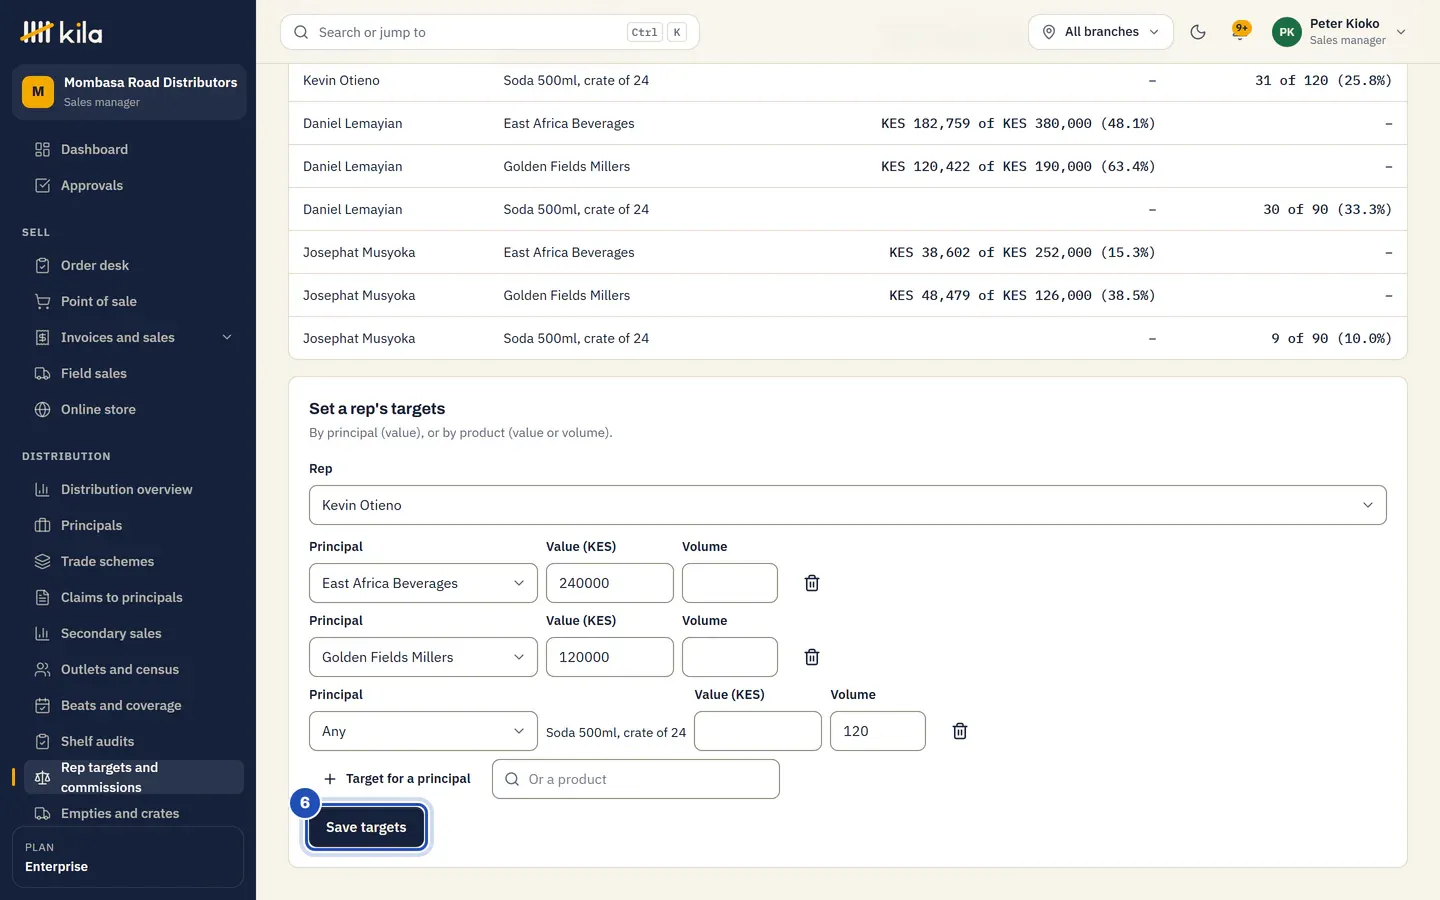Click the empty volume field for East Africa Beverages

click(730, 583)
